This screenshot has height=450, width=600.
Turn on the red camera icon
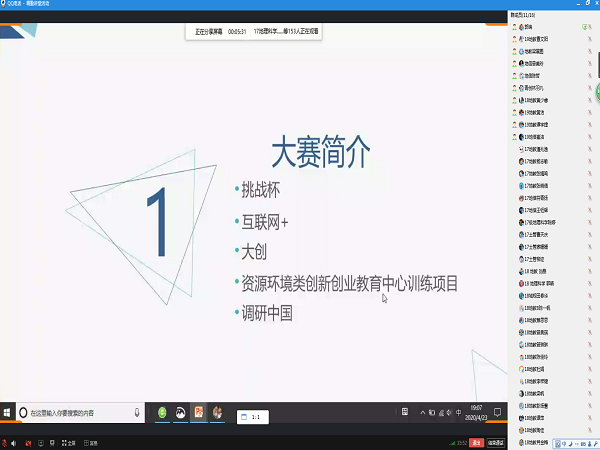[x=28, y=443]
